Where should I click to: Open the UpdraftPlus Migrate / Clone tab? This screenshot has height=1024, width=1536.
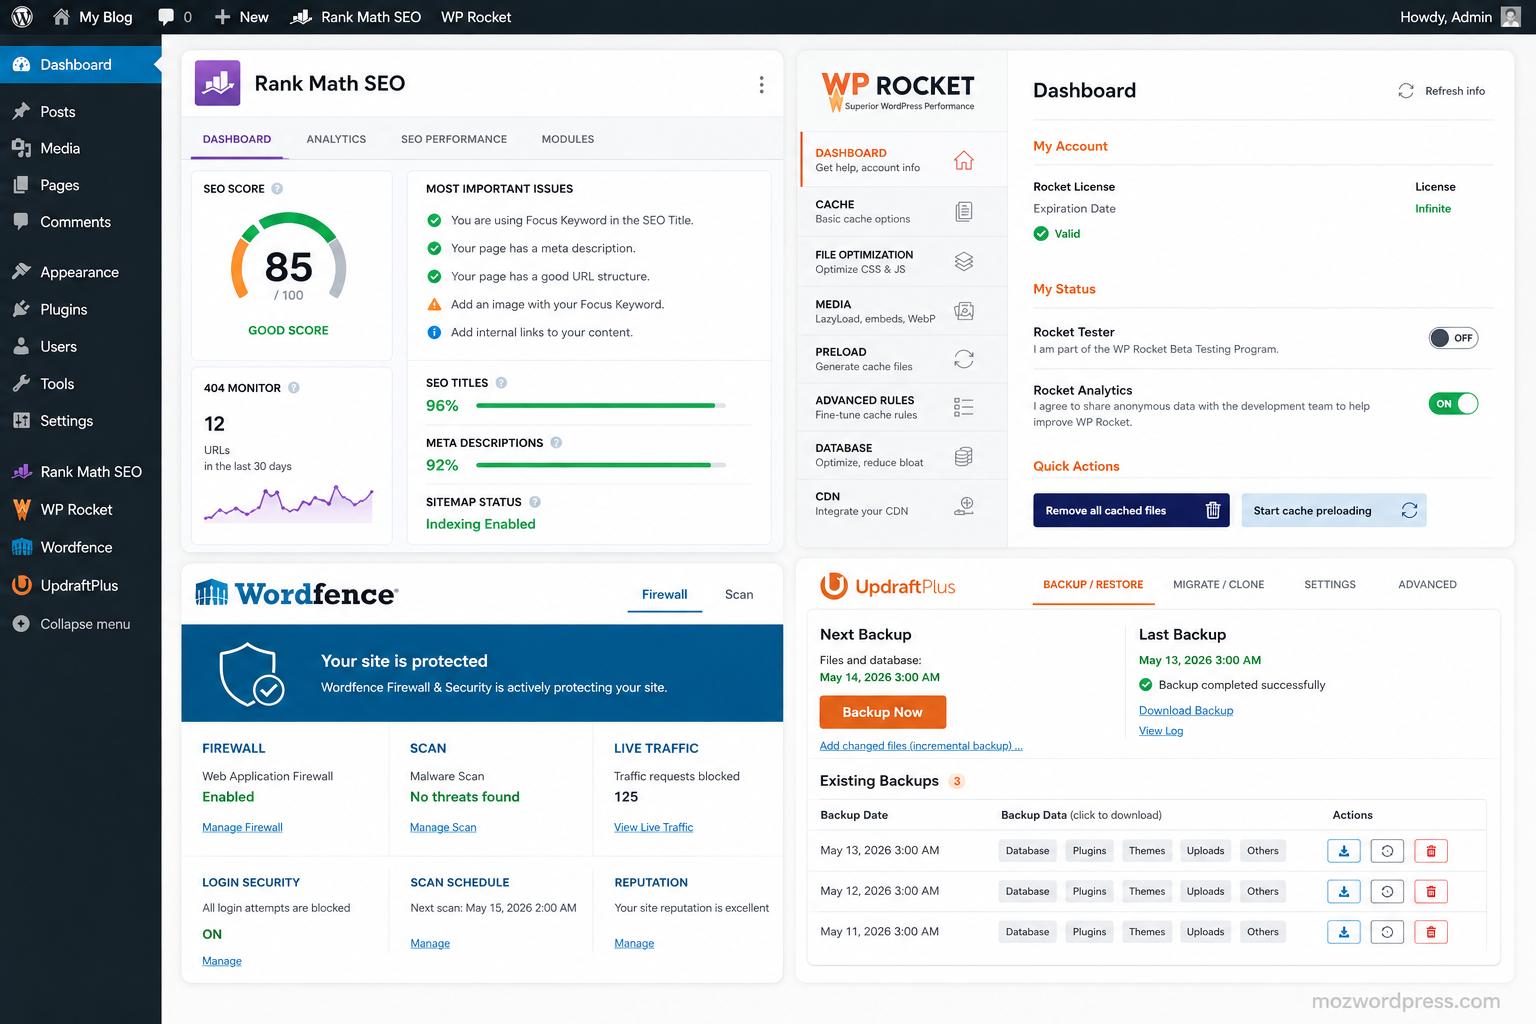(x=1218, y=585)
